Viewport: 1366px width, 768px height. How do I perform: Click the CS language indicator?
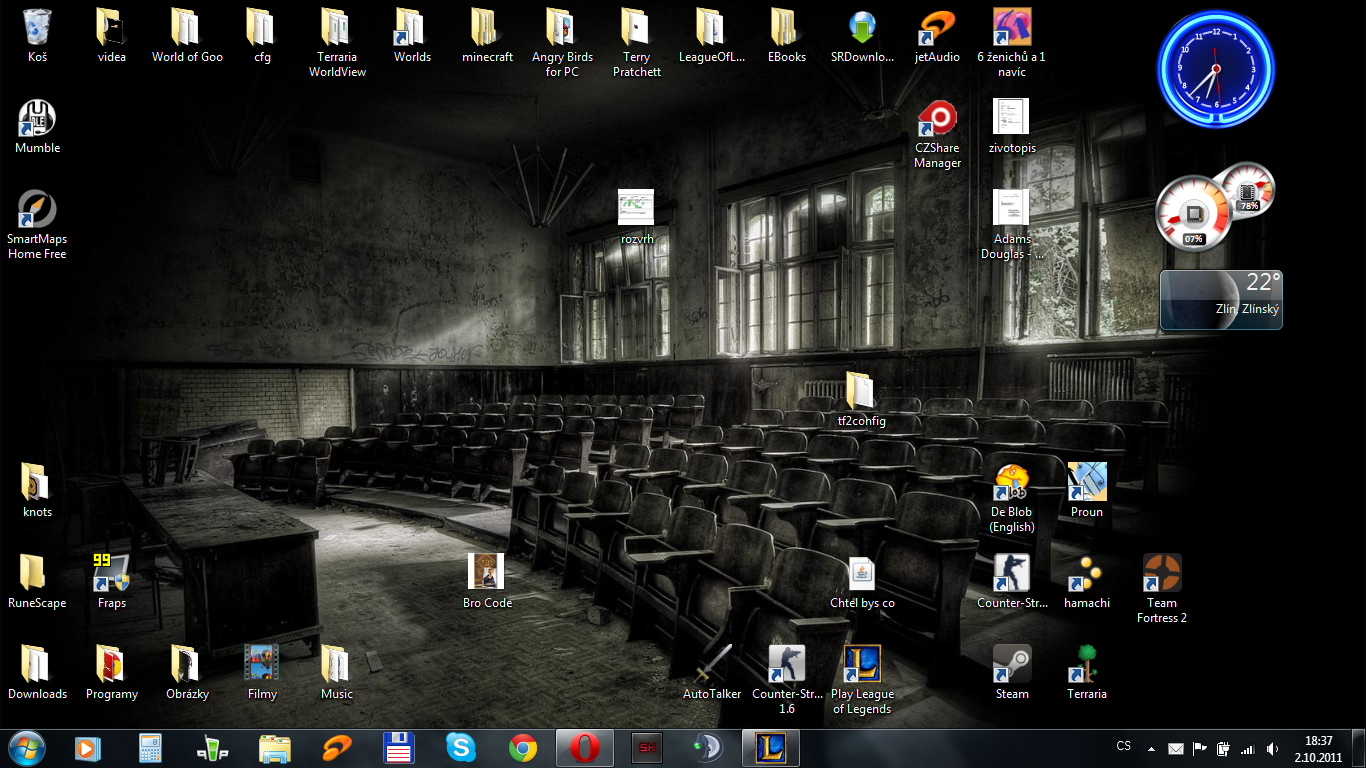[1123, 746]
